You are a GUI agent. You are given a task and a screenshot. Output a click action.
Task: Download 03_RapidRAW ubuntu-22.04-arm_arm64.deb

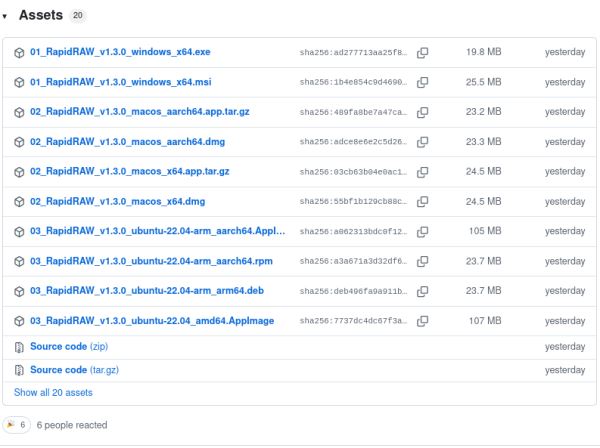147,291
